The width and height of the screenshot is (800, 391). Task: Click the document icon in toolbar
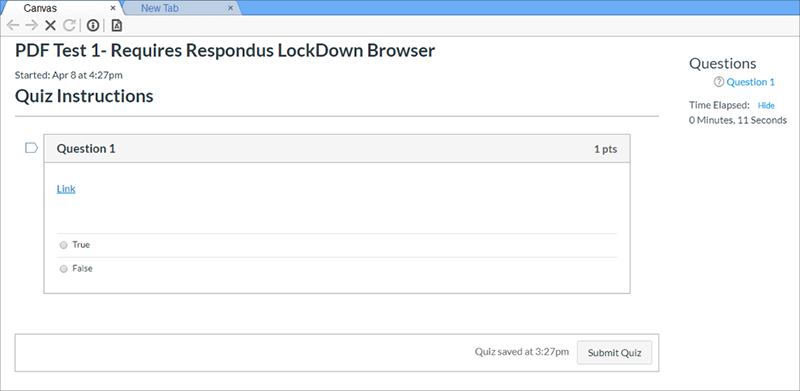(x=116, y=25)
